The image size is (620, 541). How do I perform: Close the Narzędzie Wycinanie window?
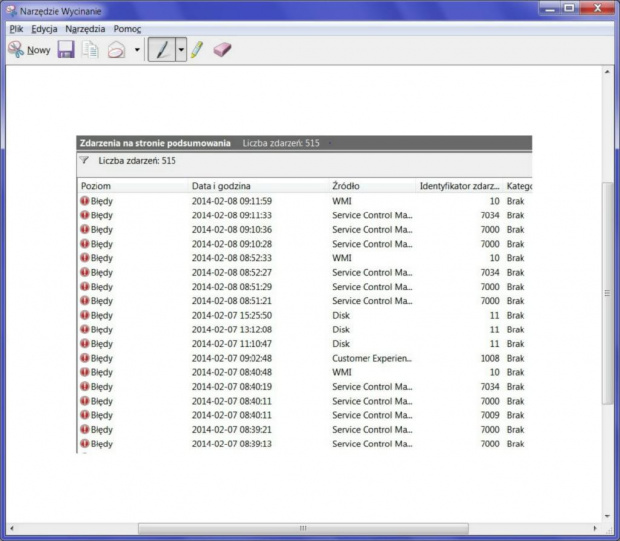598,8
